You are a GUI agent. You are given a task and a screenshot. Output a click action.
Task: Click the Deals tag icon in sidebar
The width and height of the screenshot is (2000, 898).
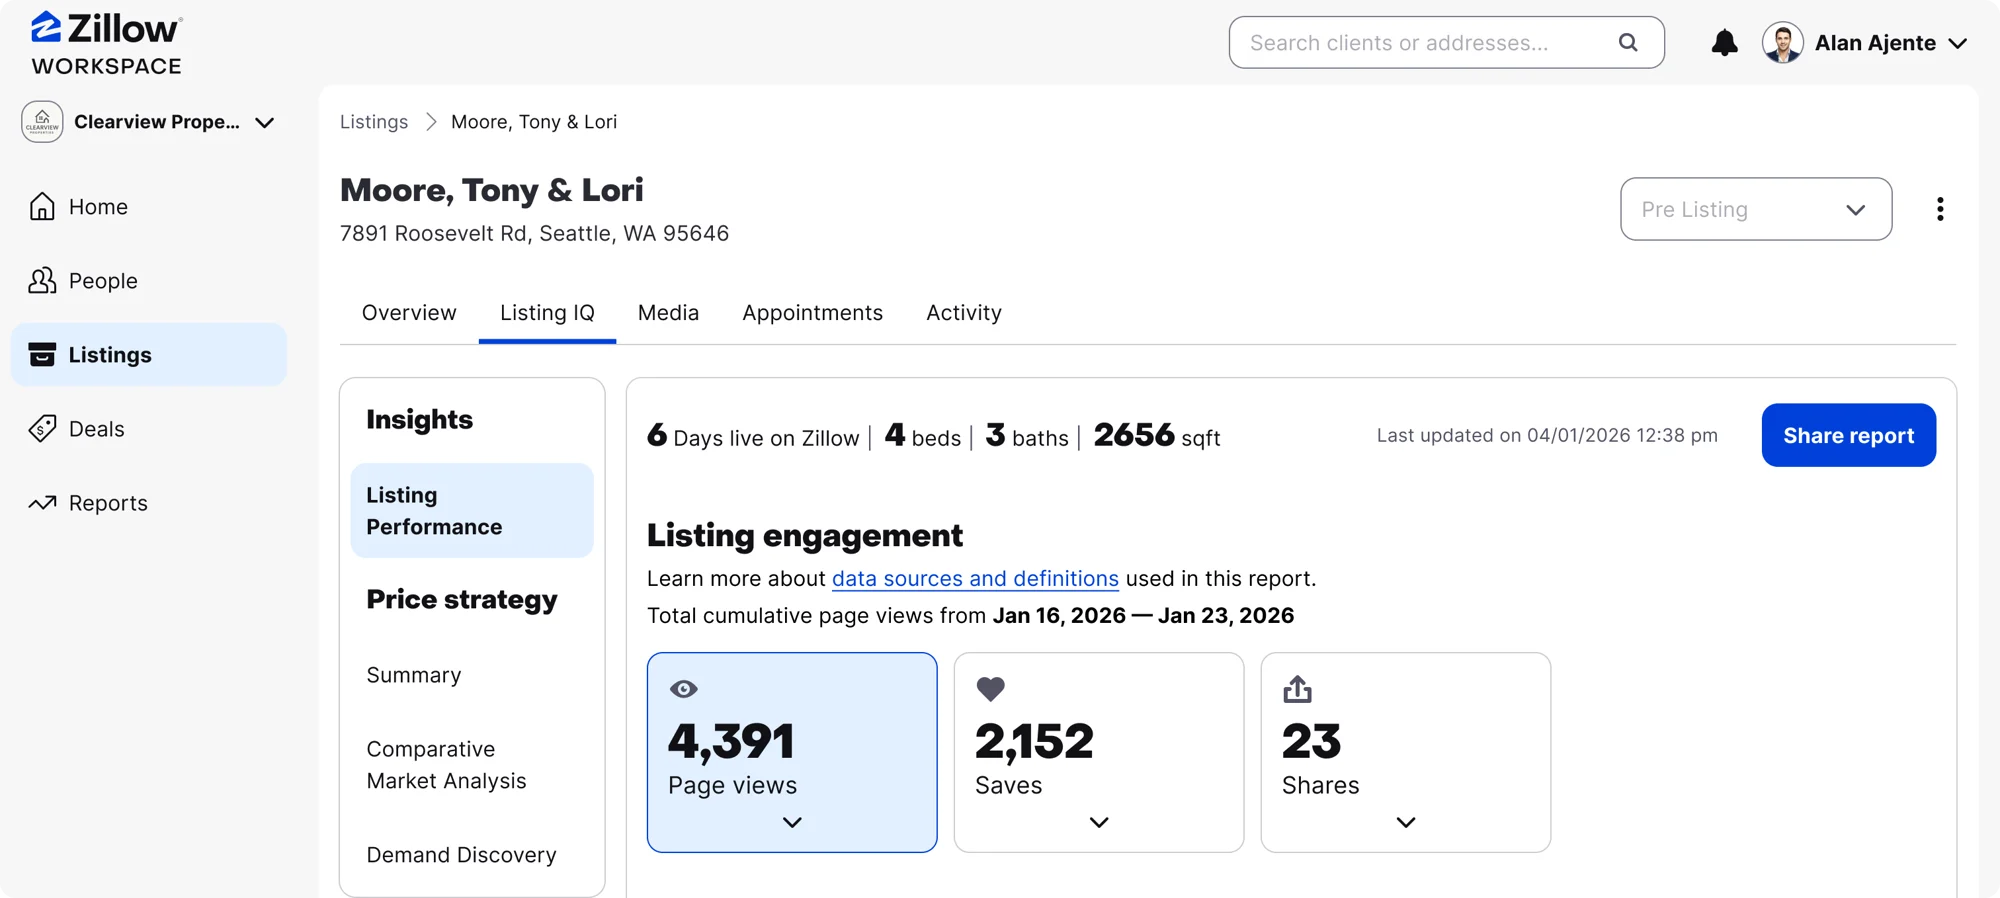[42, 428]
